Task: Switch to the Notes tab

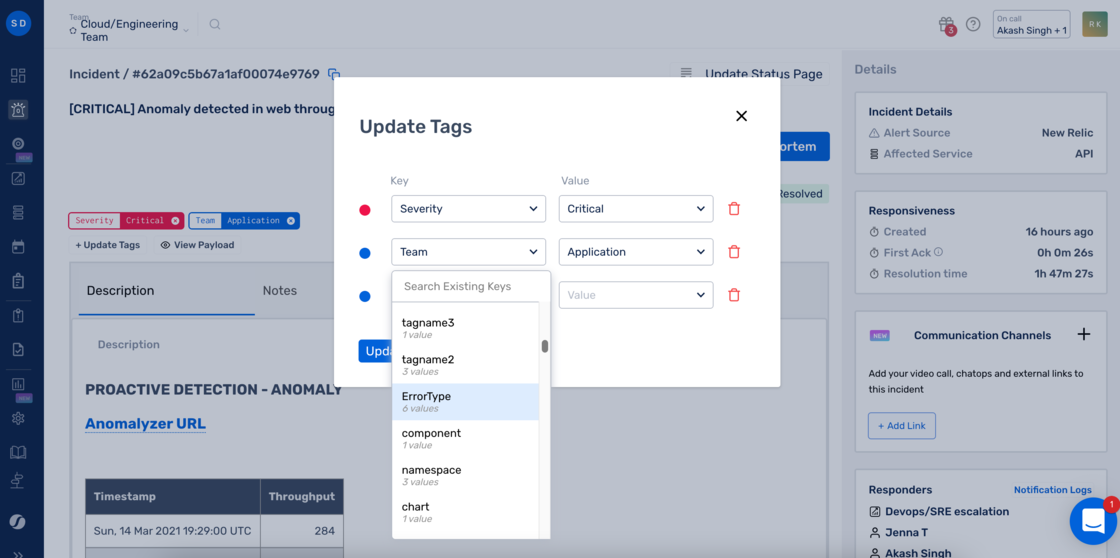Action: point(280,291)
